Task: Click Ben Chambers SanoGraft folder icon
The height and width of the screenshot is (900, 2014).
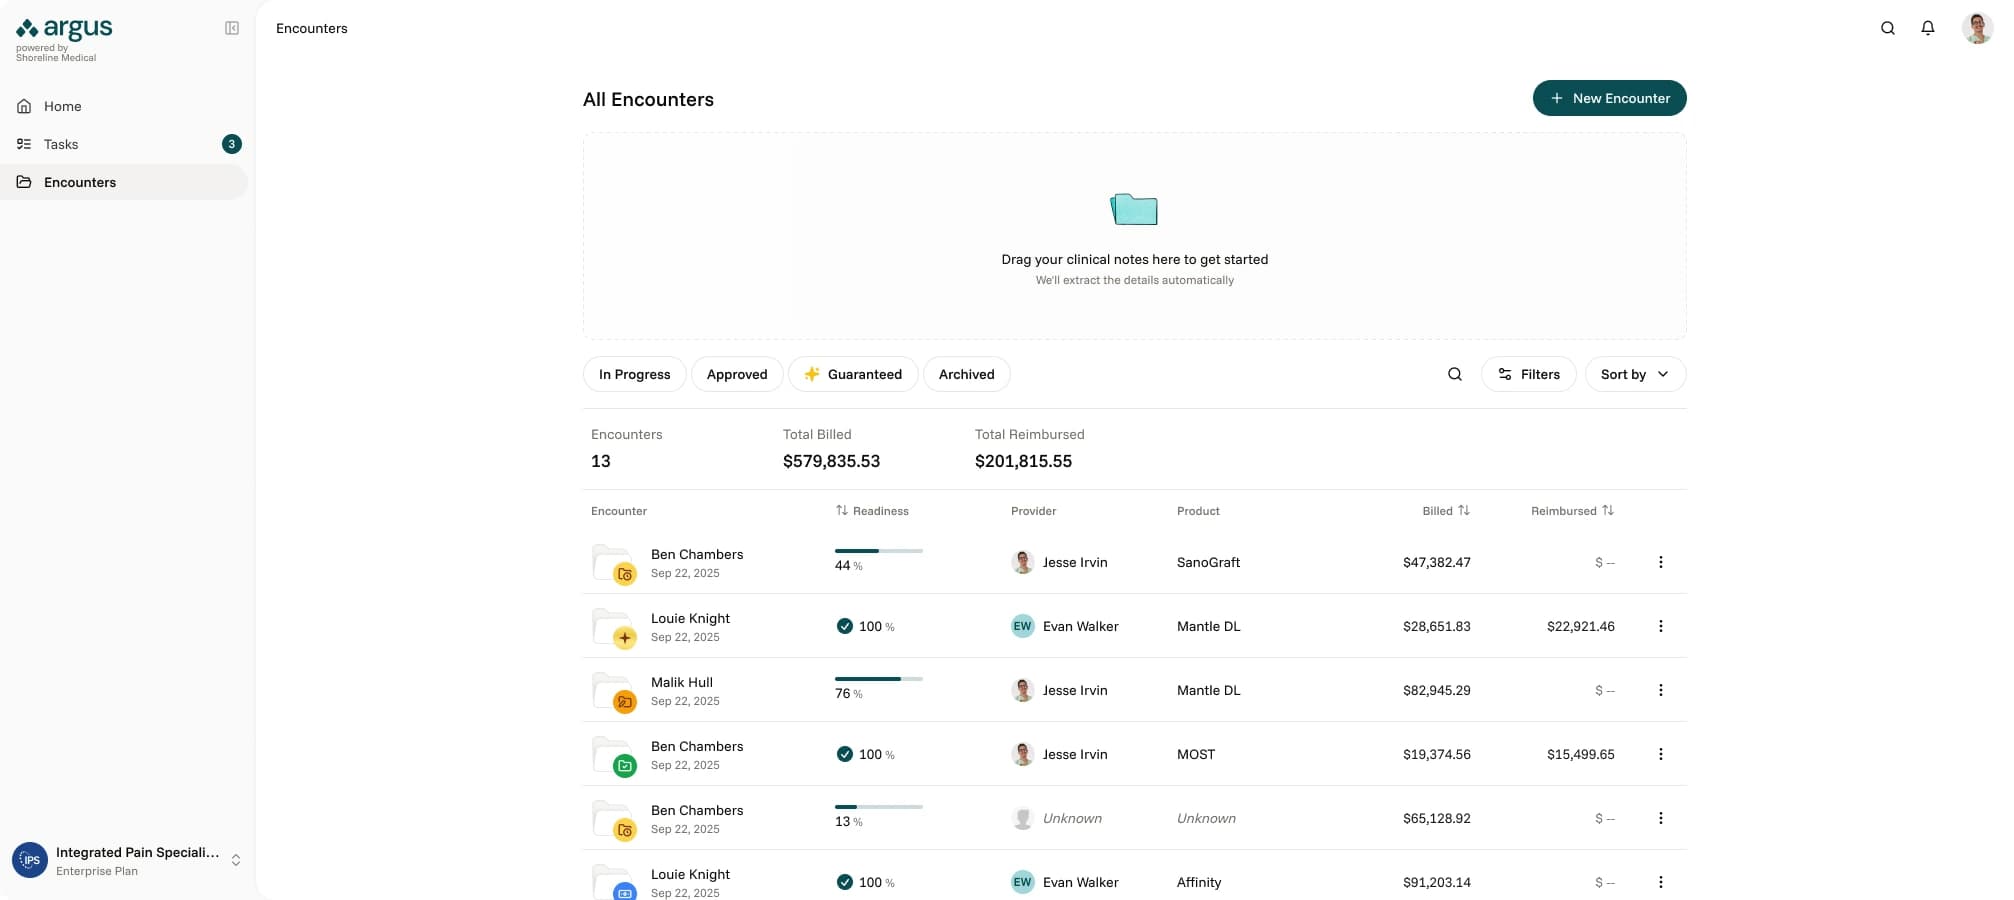Action: (x=613, y=563)
